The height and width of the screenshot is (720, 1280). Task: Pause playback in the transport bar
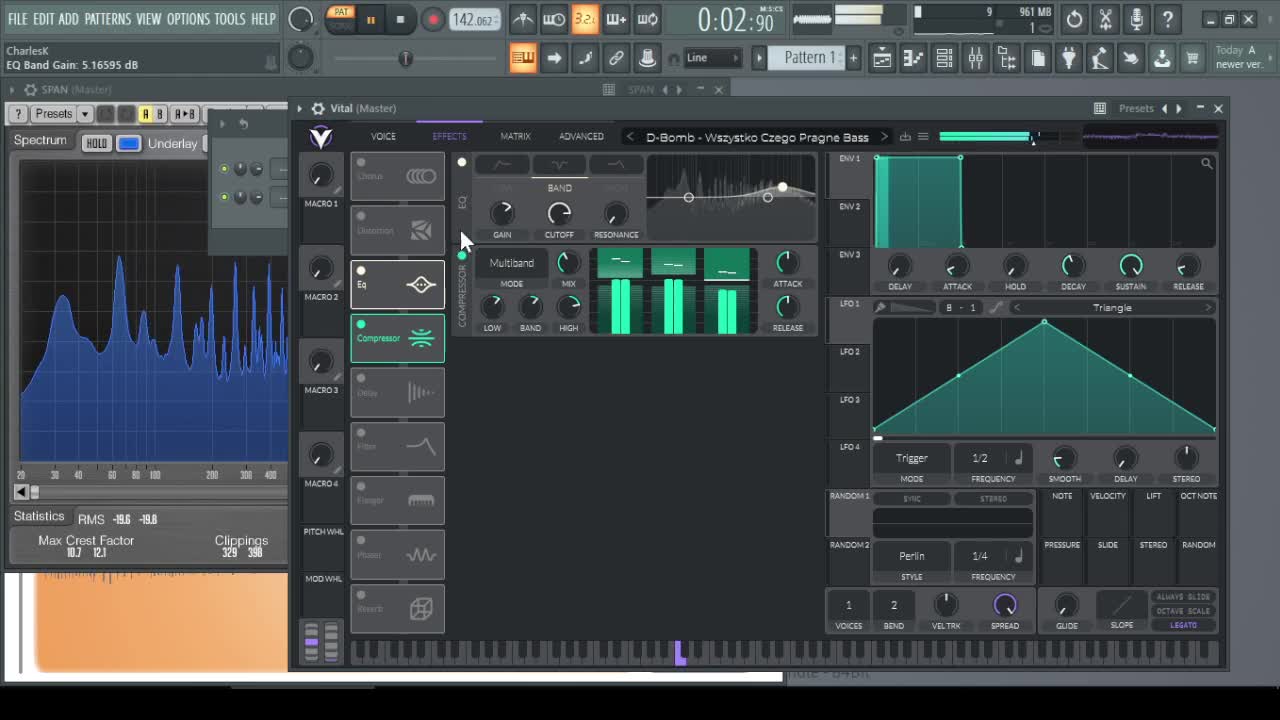[x=370, y=20]
